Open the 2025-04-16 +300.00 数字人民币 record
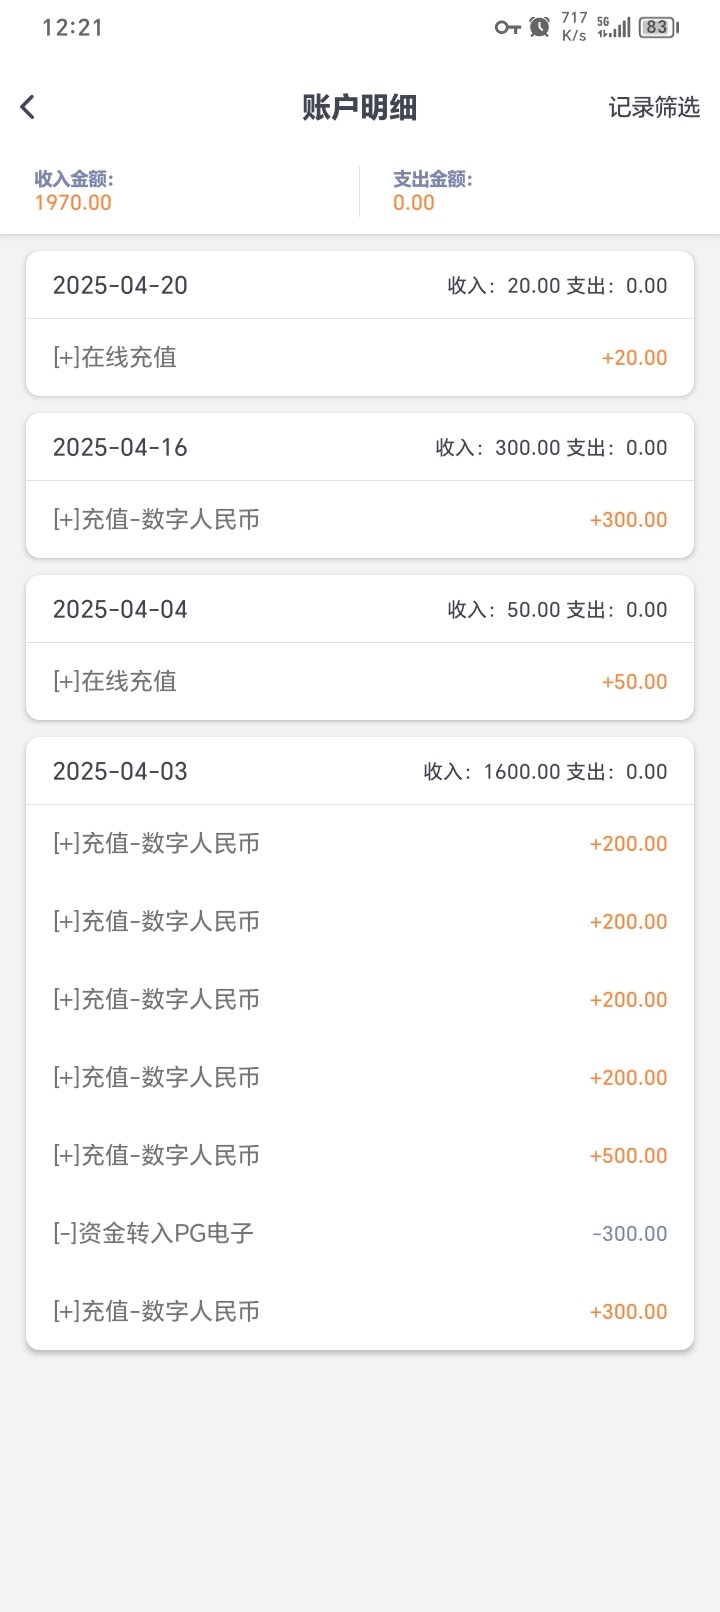 (360, 520)
